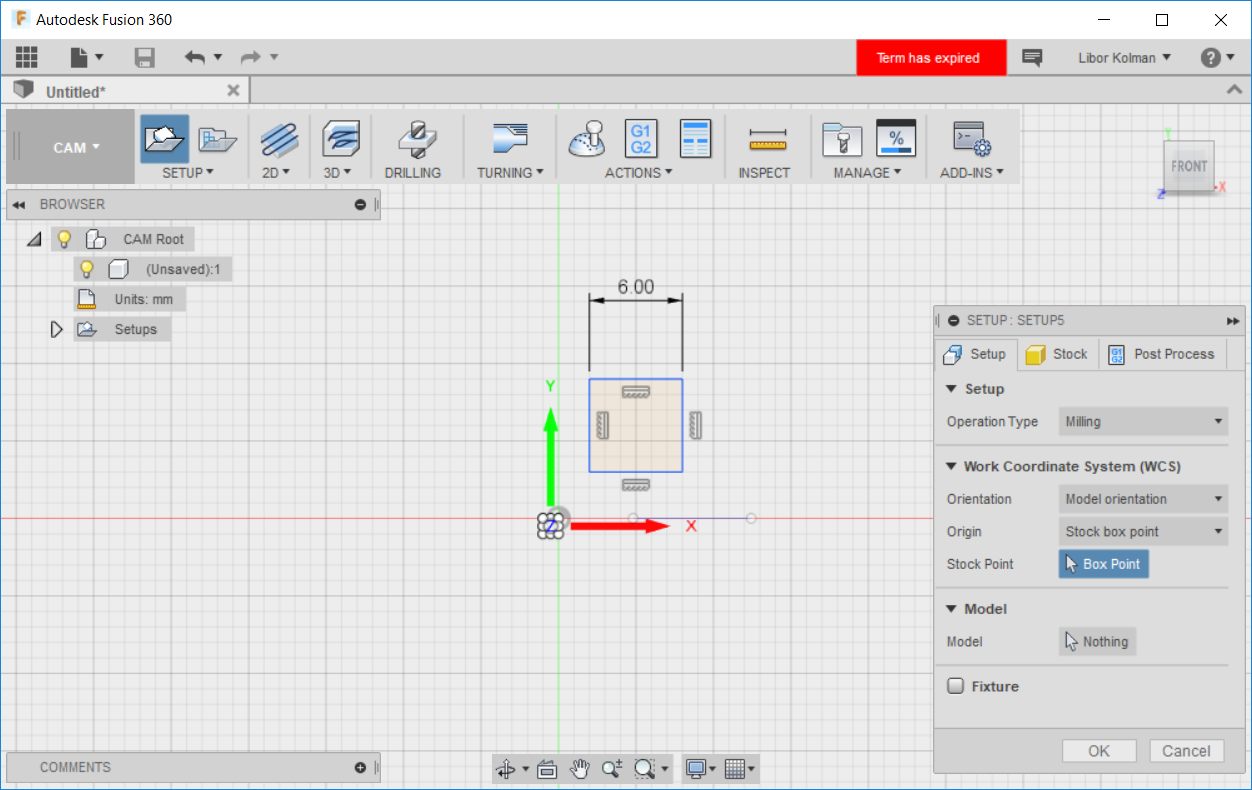Toggle visibility bulb for CAM Root
Image resolution: width=1252 pixels, height=790 pixels.
click(x=64, y=239)
